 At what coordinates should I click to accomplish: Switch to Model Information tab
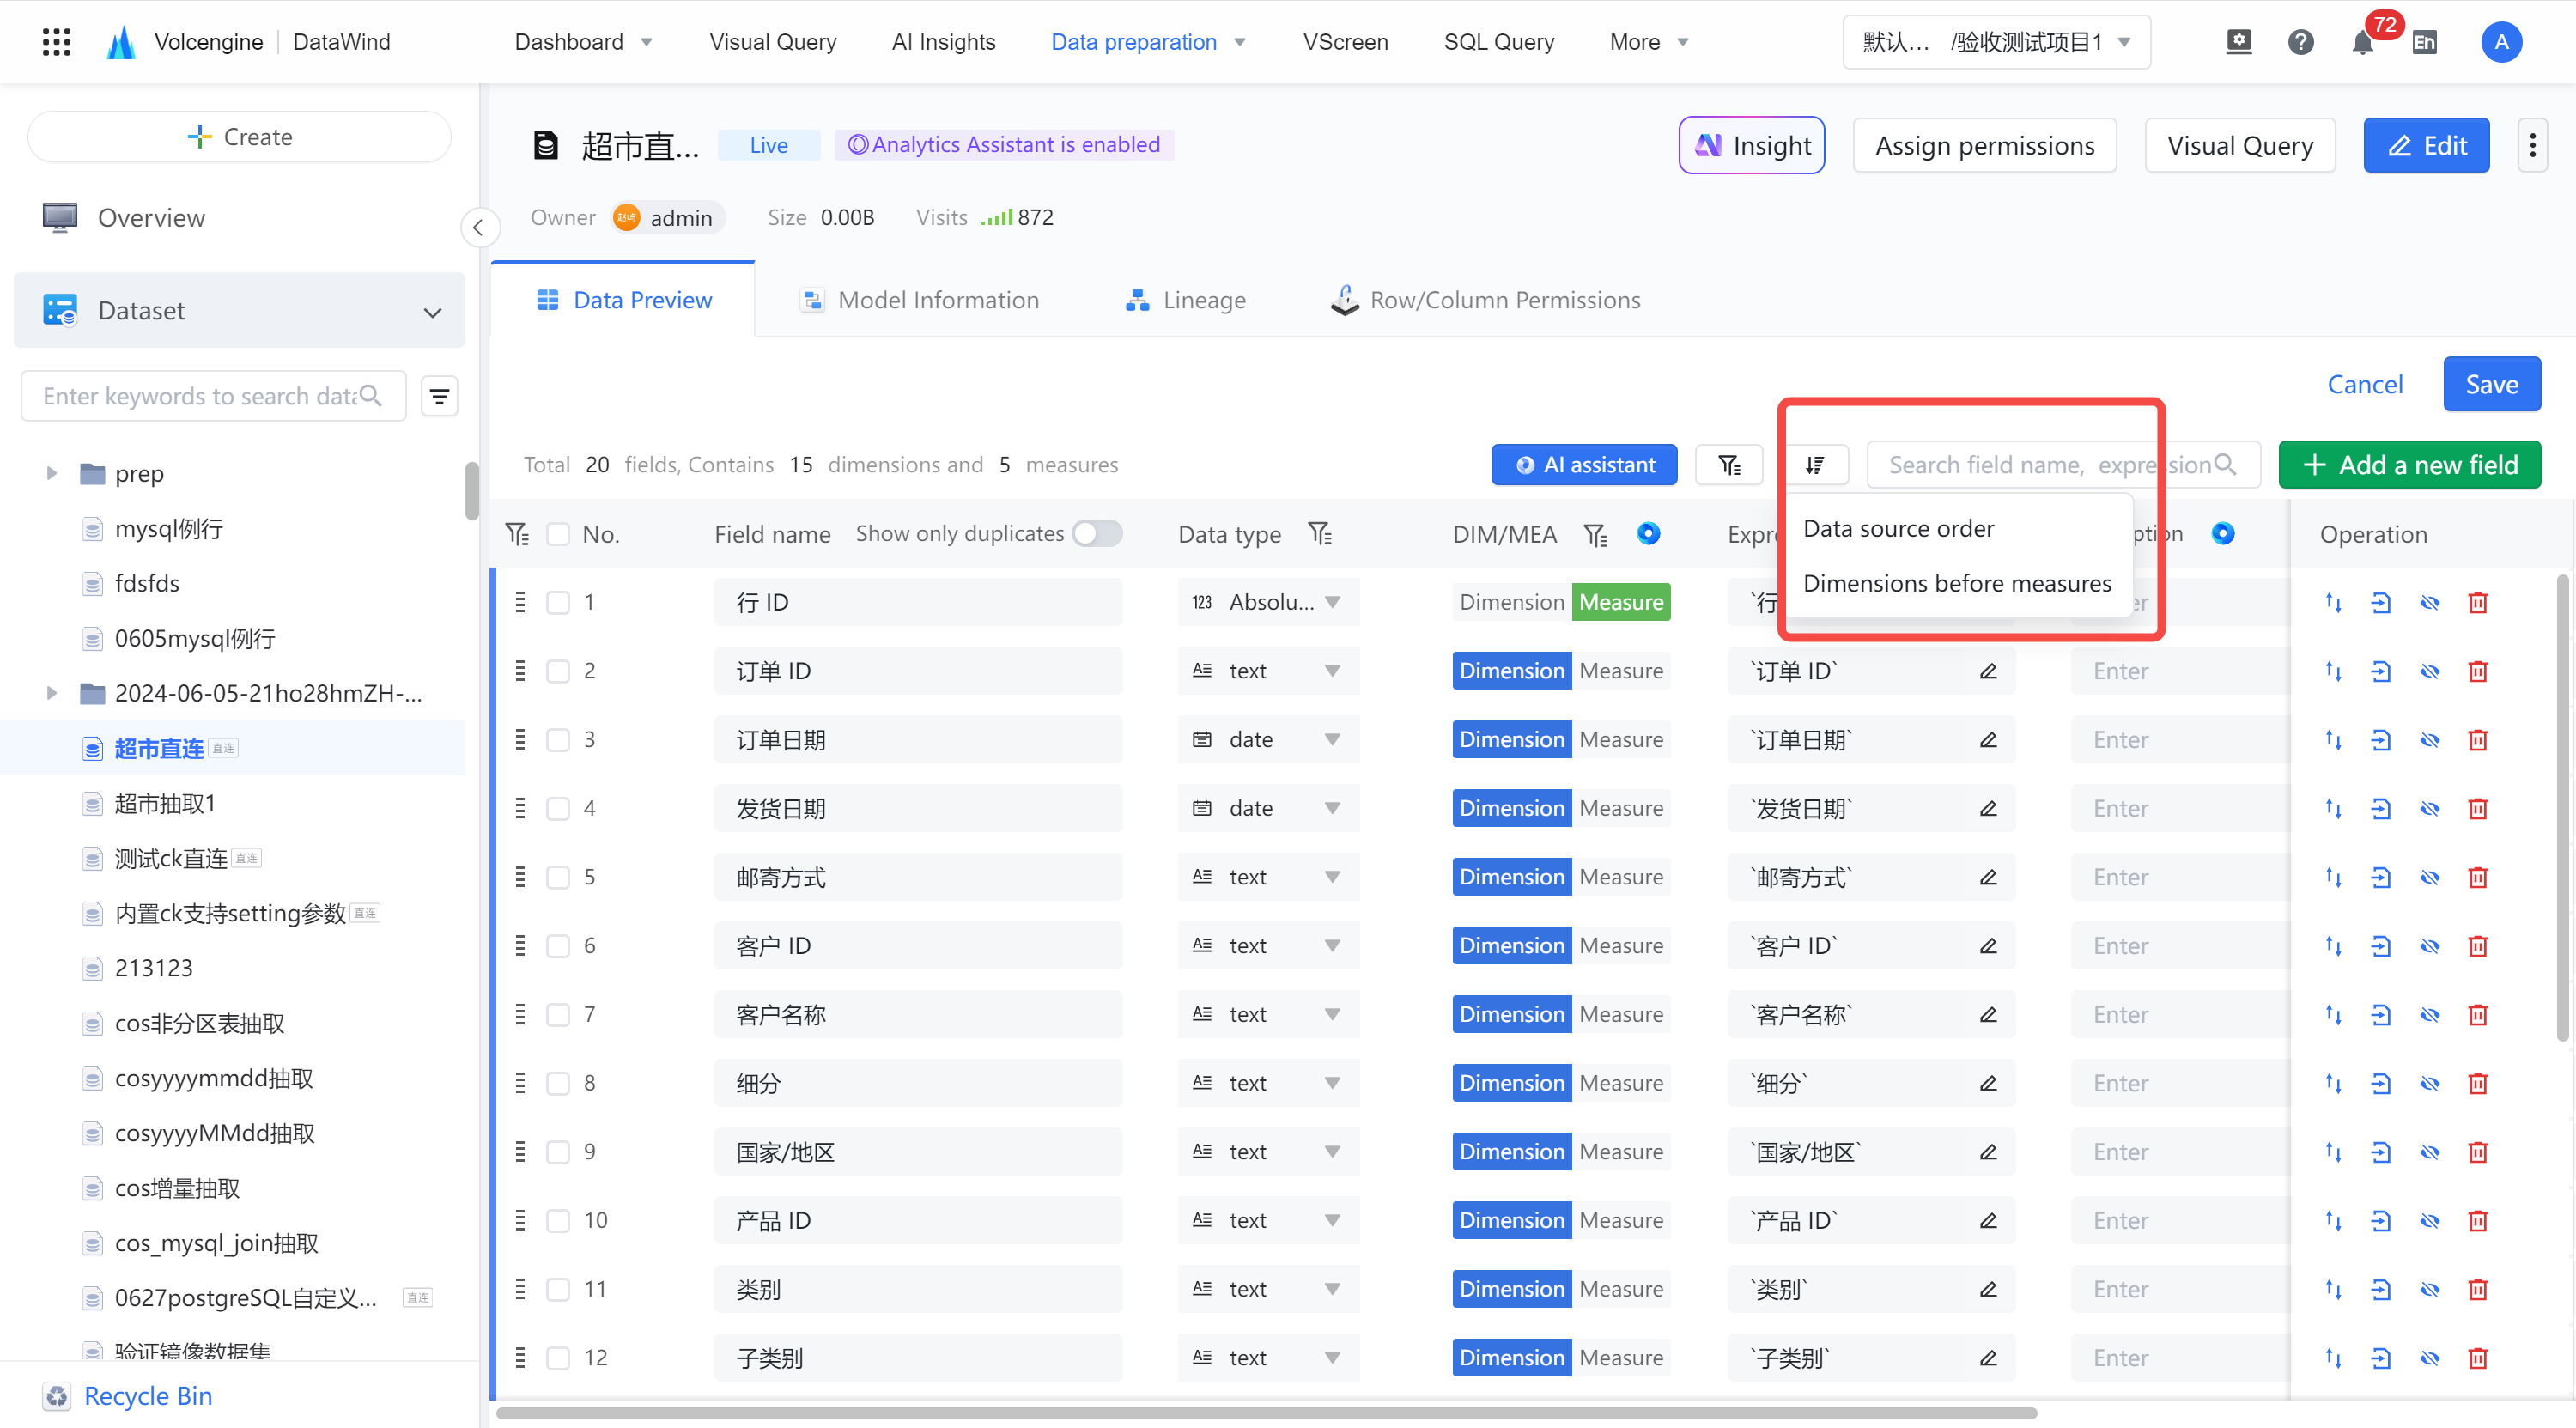pyautogui.click(x=920, y=300)
